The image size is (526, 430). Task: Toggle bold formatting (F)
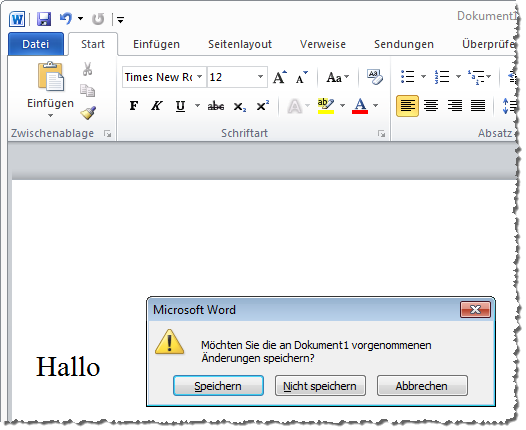click(x=134, y=106)
